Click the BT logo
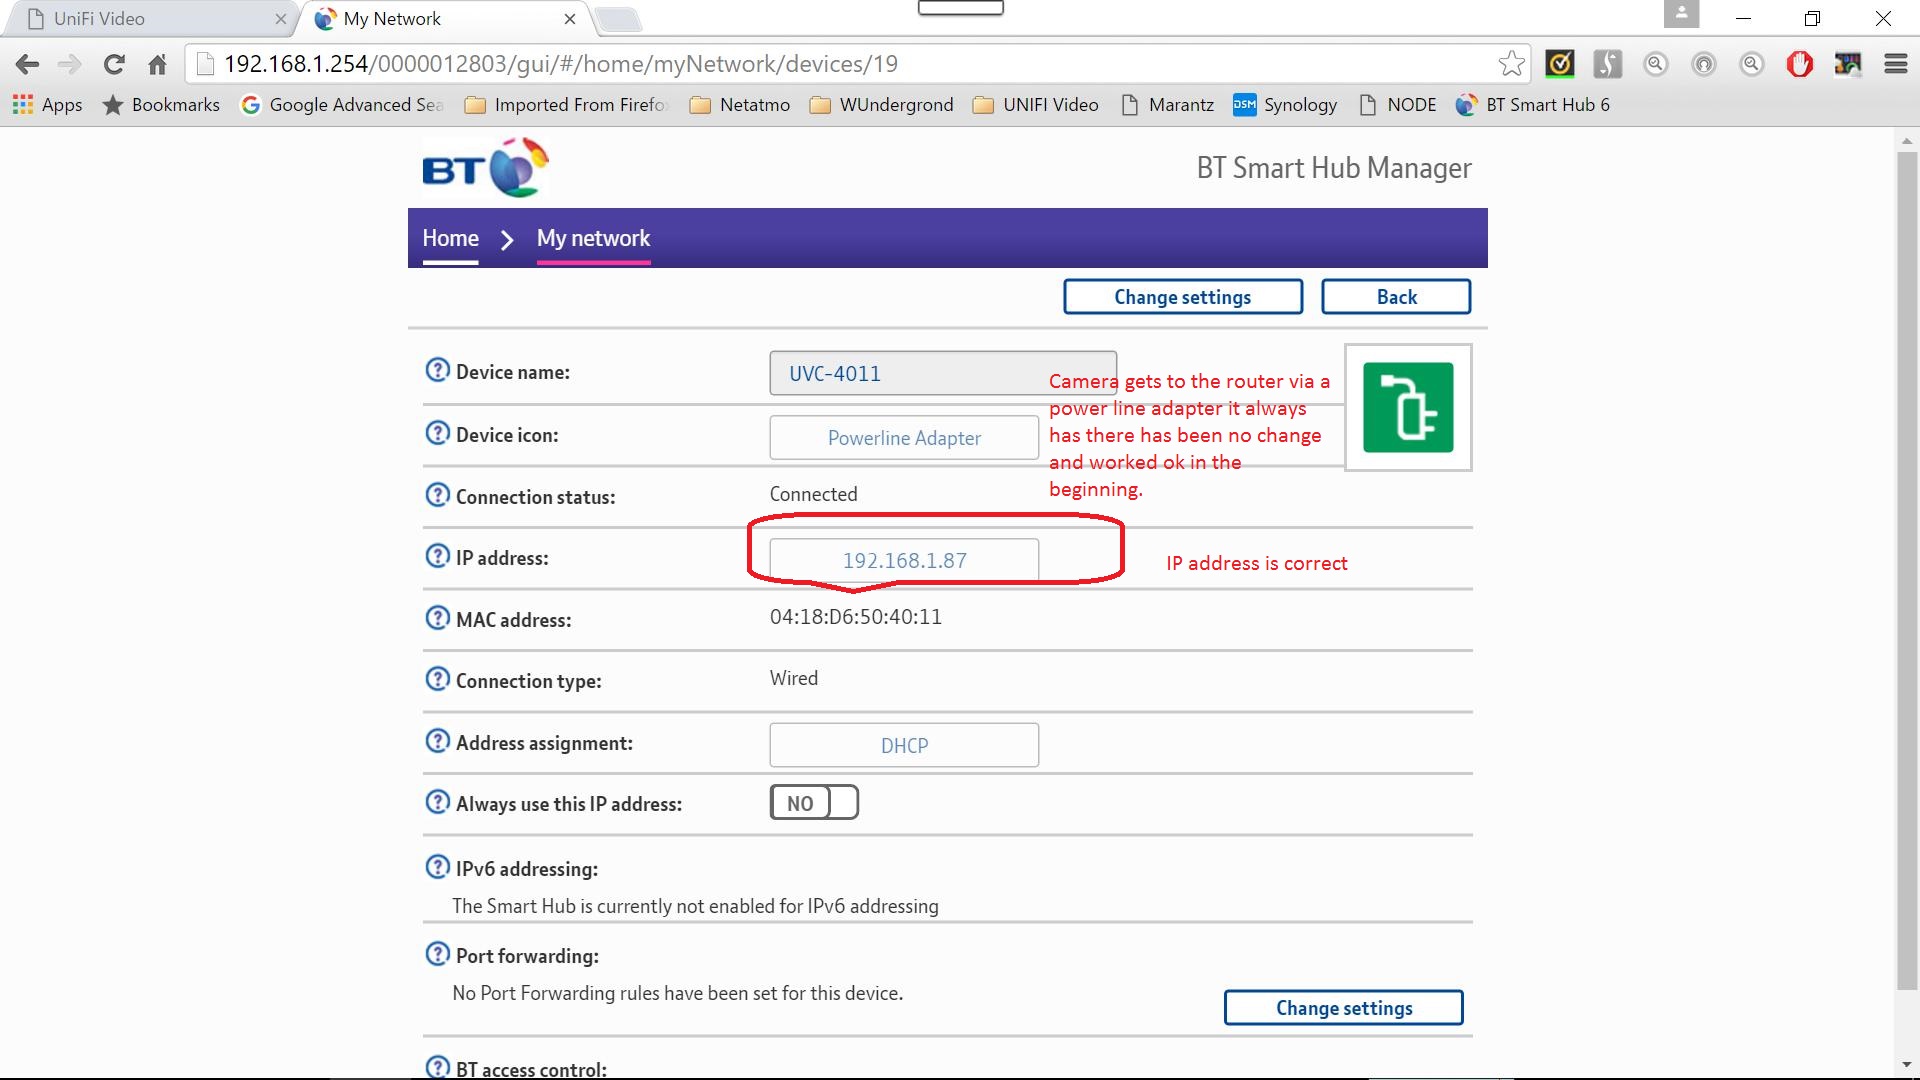Viewport: 1920px width, 1080px height. tap(485, 168)
